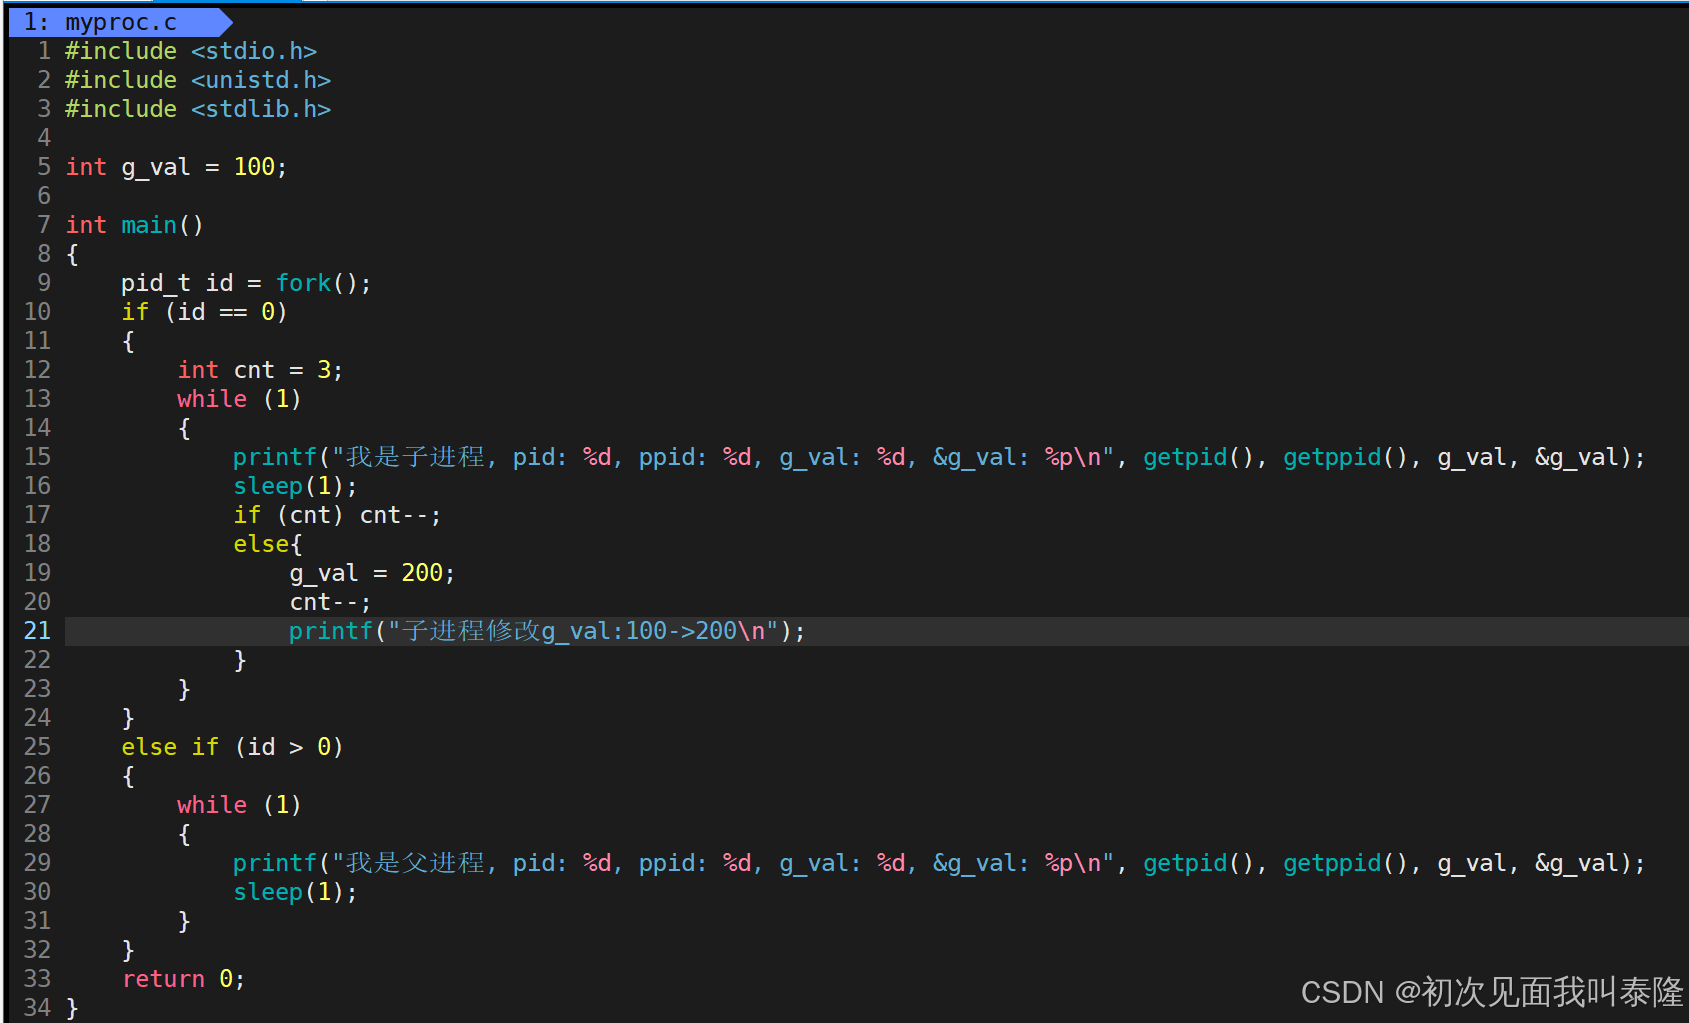Click the 'pid_t id = fork();' line
This screenshot has height=1023, width=1689.
pos(246,283)
